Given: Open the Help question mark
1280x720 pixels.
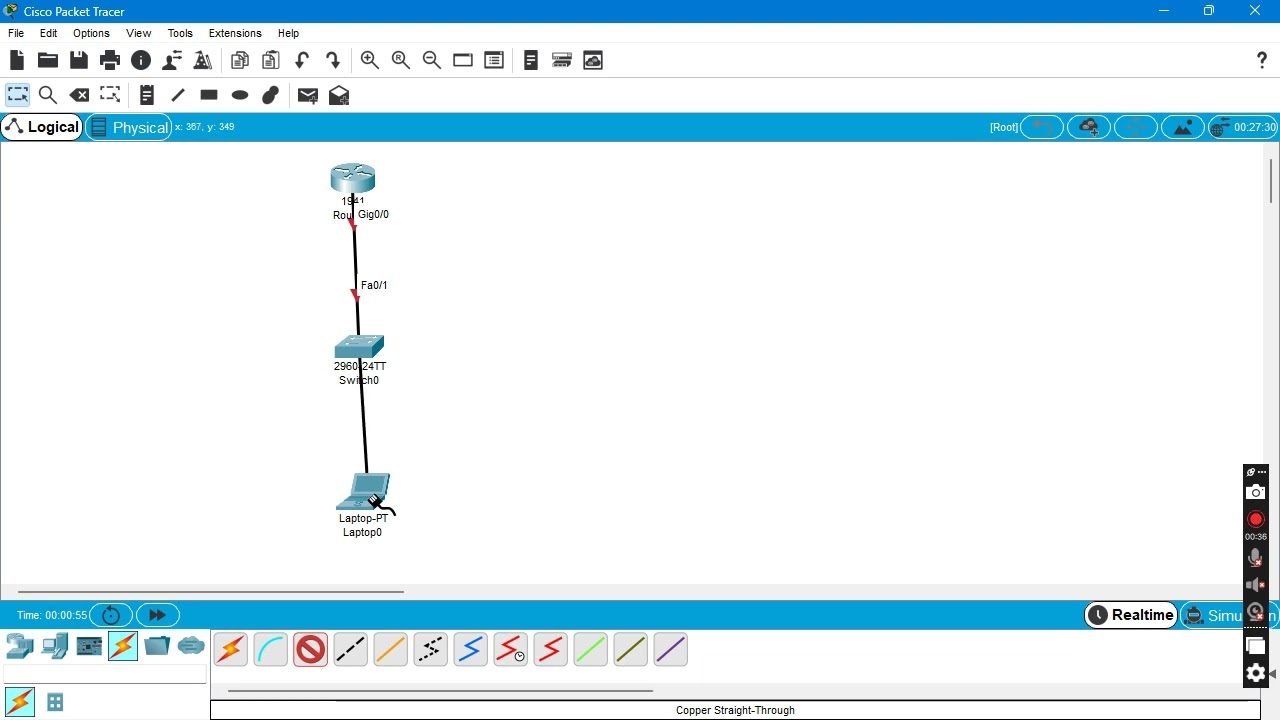Looking at the screenshot, I should click(x=1262, y=60).
